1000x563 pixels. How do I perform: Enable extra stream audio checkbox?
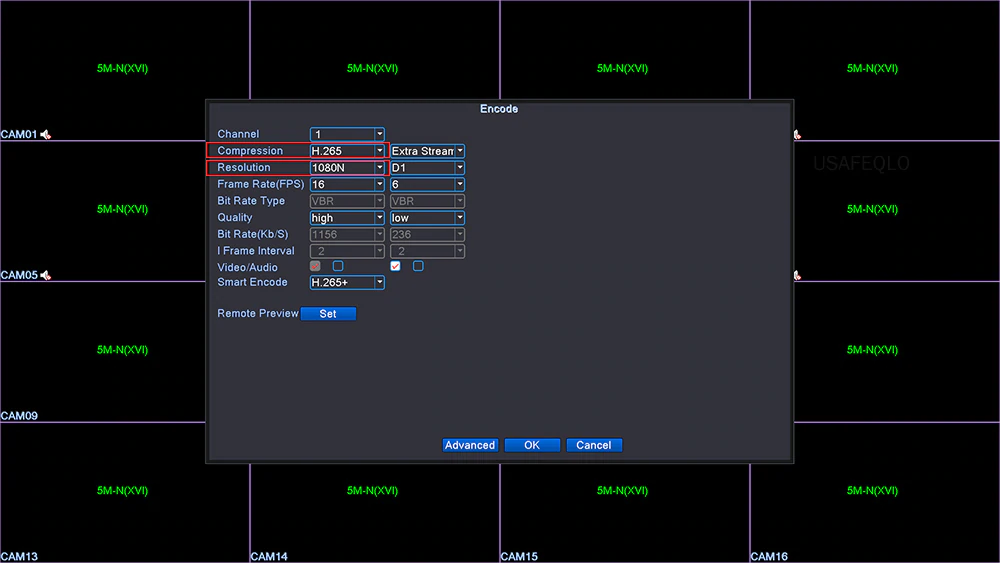pos(418,266)
